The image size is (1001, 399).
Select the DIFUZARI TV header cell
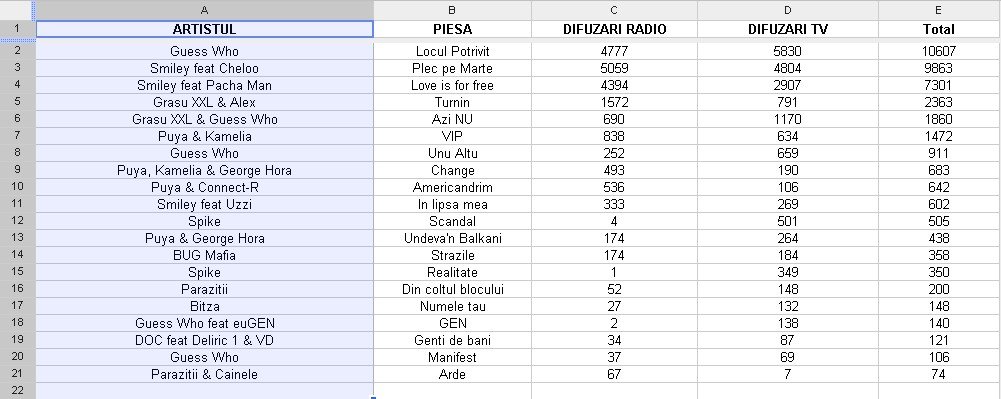click(788, 29)
